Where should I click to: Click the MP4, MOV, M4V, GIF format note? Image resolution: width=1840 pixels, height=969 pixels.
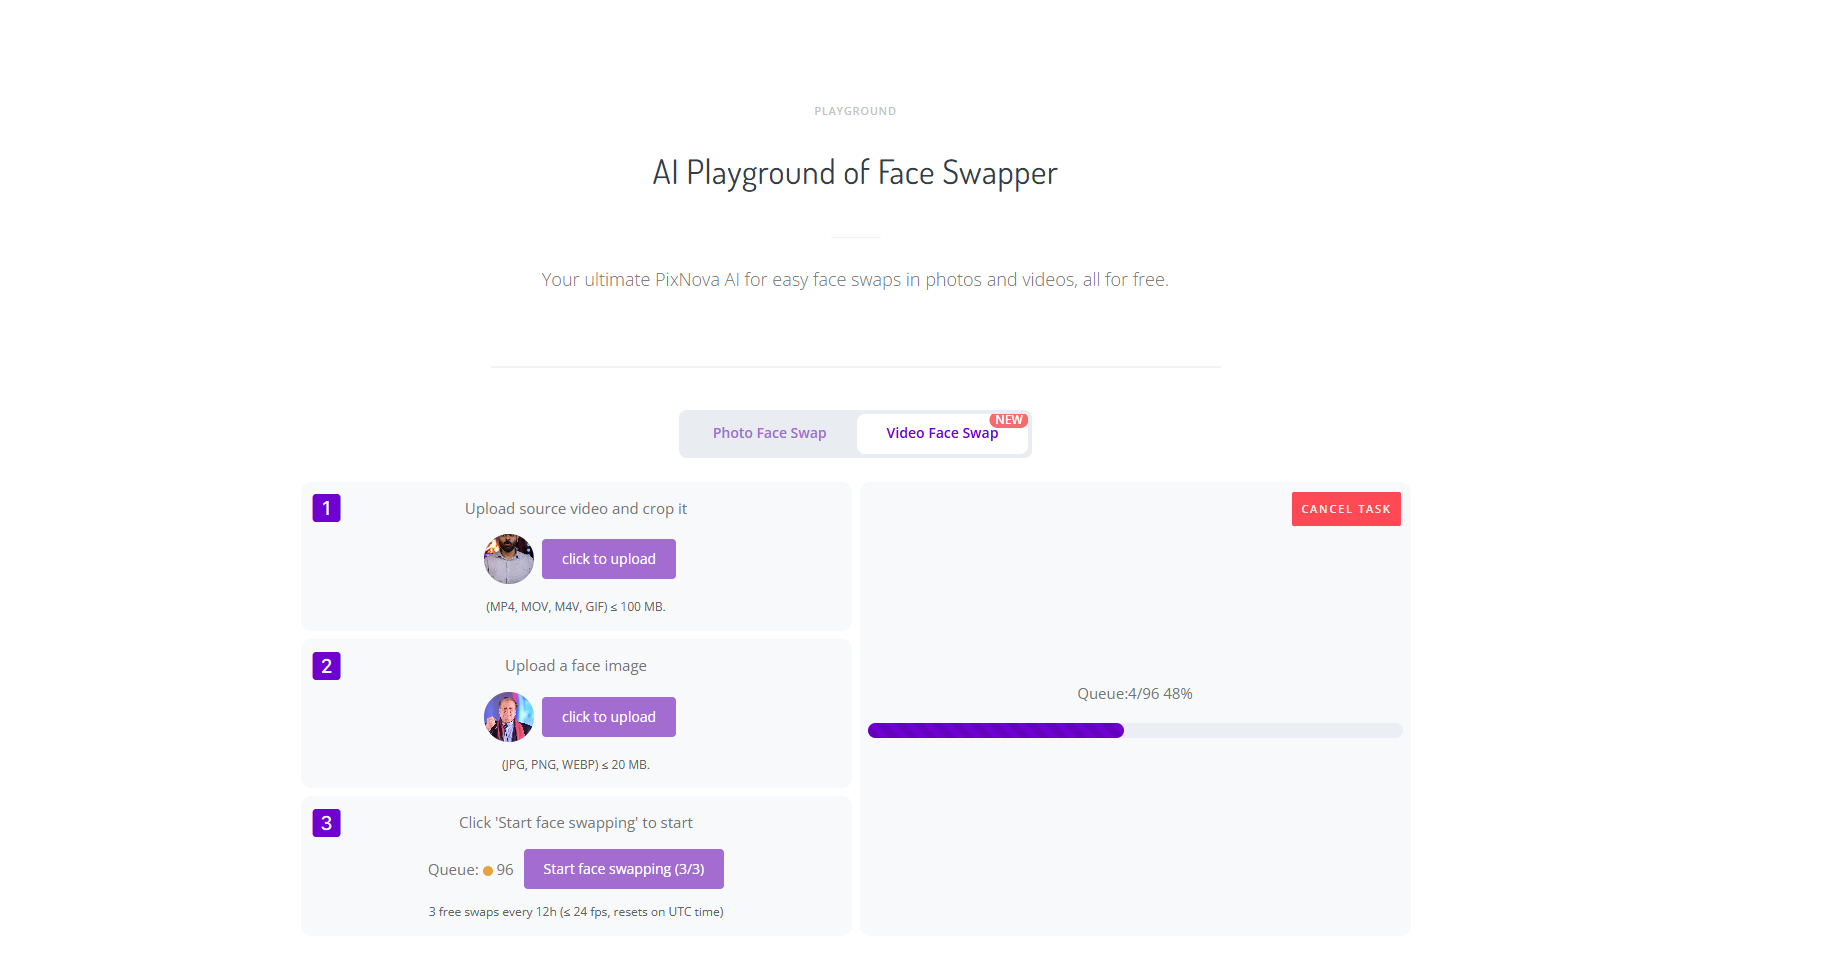(575, 607)
